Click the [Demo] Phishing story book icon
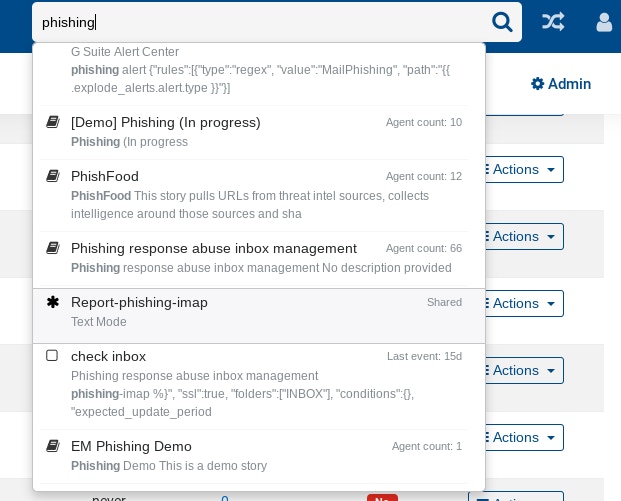This screenshot has width=621, height=501. click(x=53, y=122)
